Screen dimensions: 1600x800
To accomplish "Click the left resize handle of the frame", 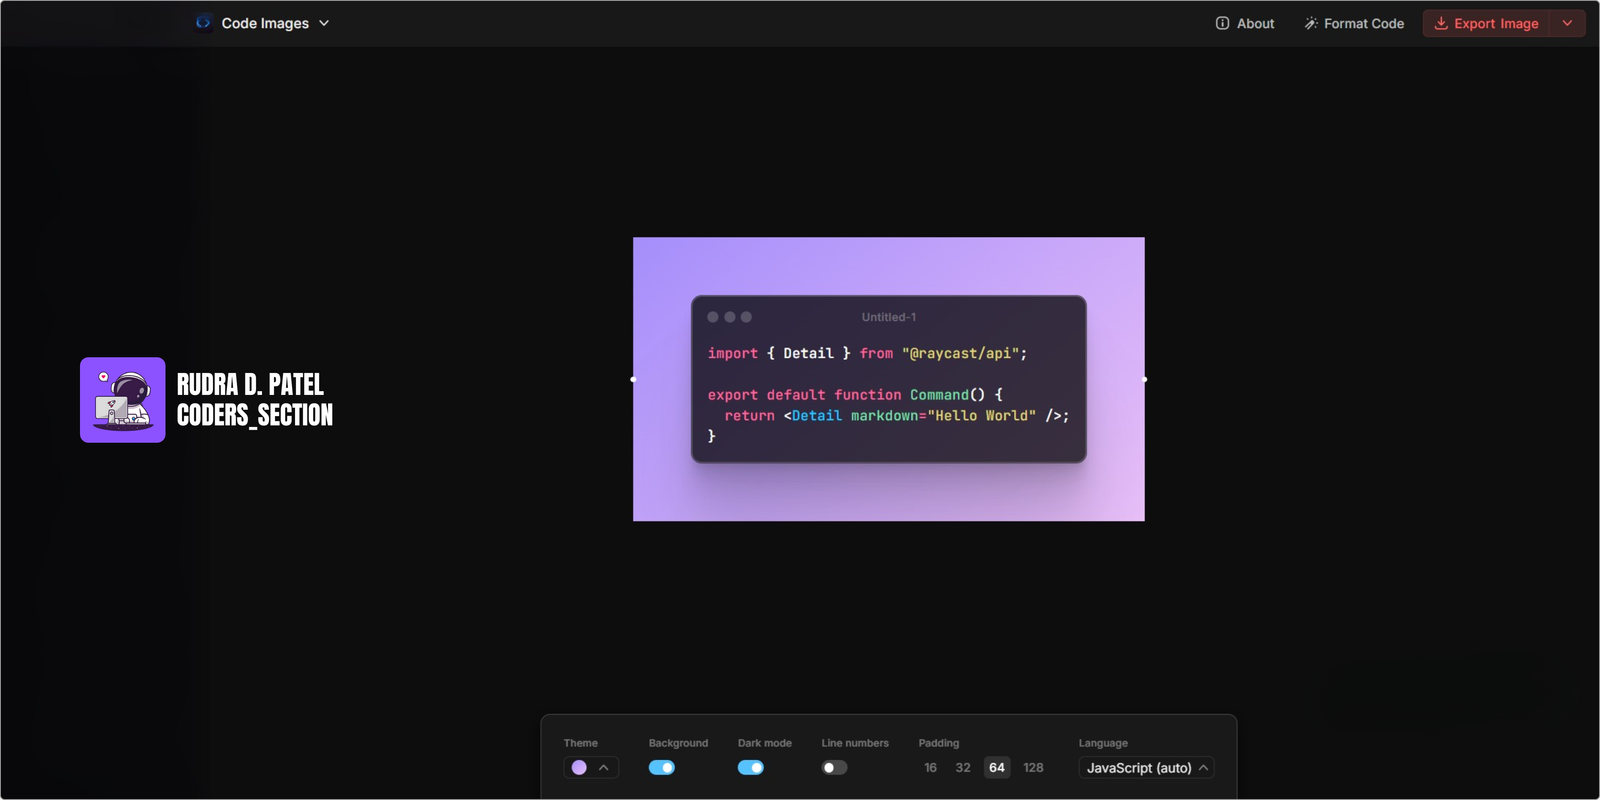I will pos(633,379).
